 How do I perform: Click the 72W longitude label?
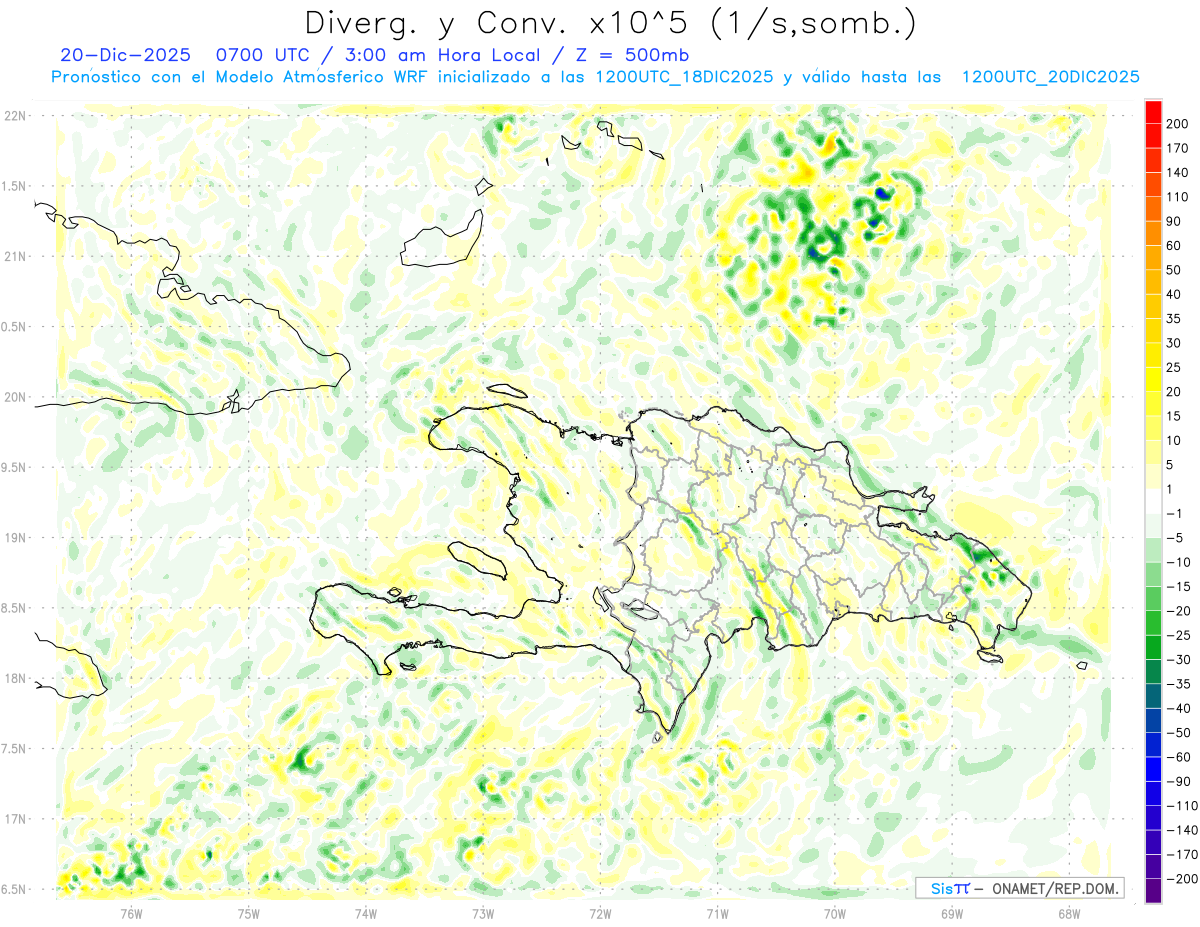pyautogui.click(x=600, y=912)
